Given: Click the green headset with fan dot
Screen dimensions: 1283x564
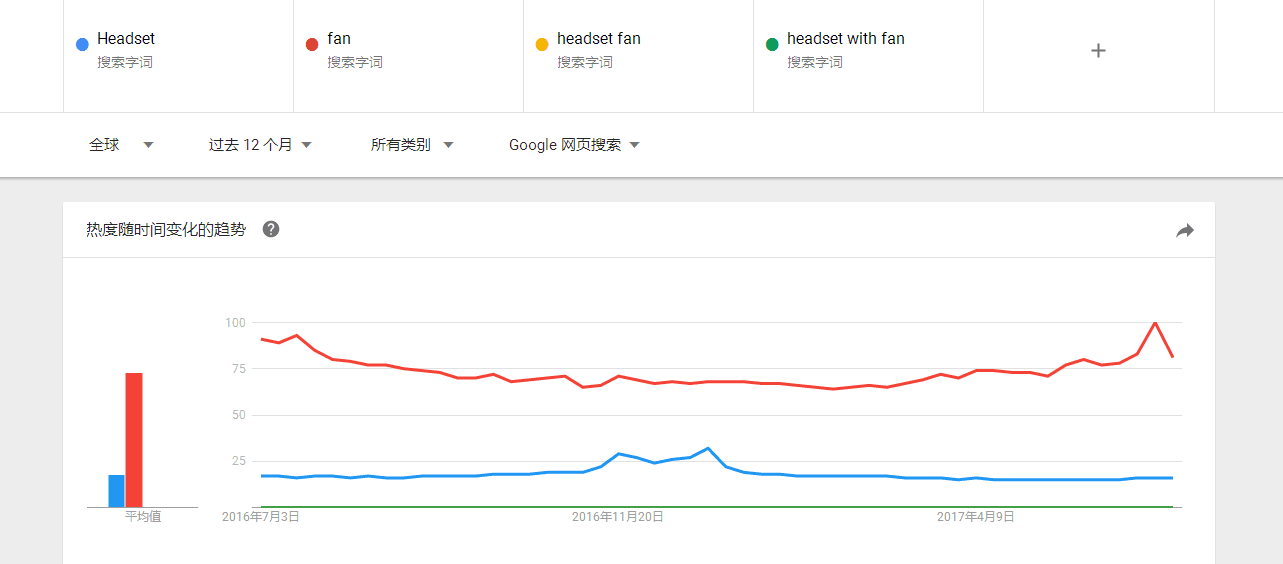Looking at the screenshot, I should pyautogui.click(x=772, y=44).
